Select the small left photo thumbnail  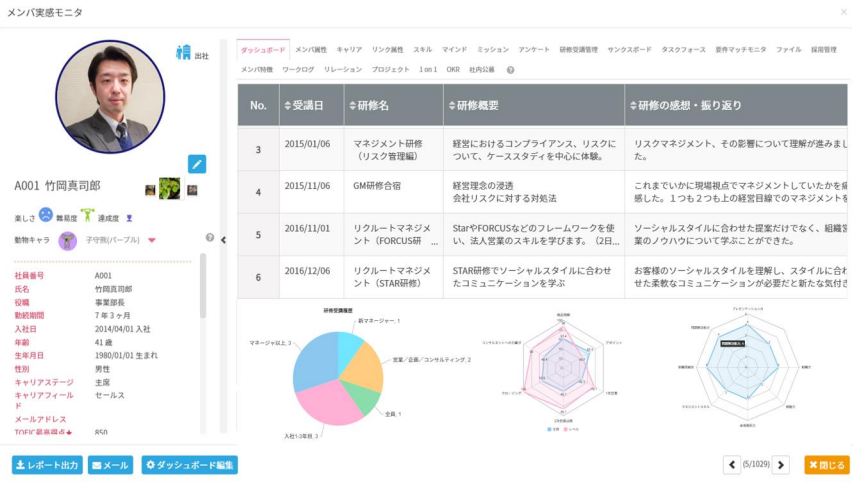point(150,190)
